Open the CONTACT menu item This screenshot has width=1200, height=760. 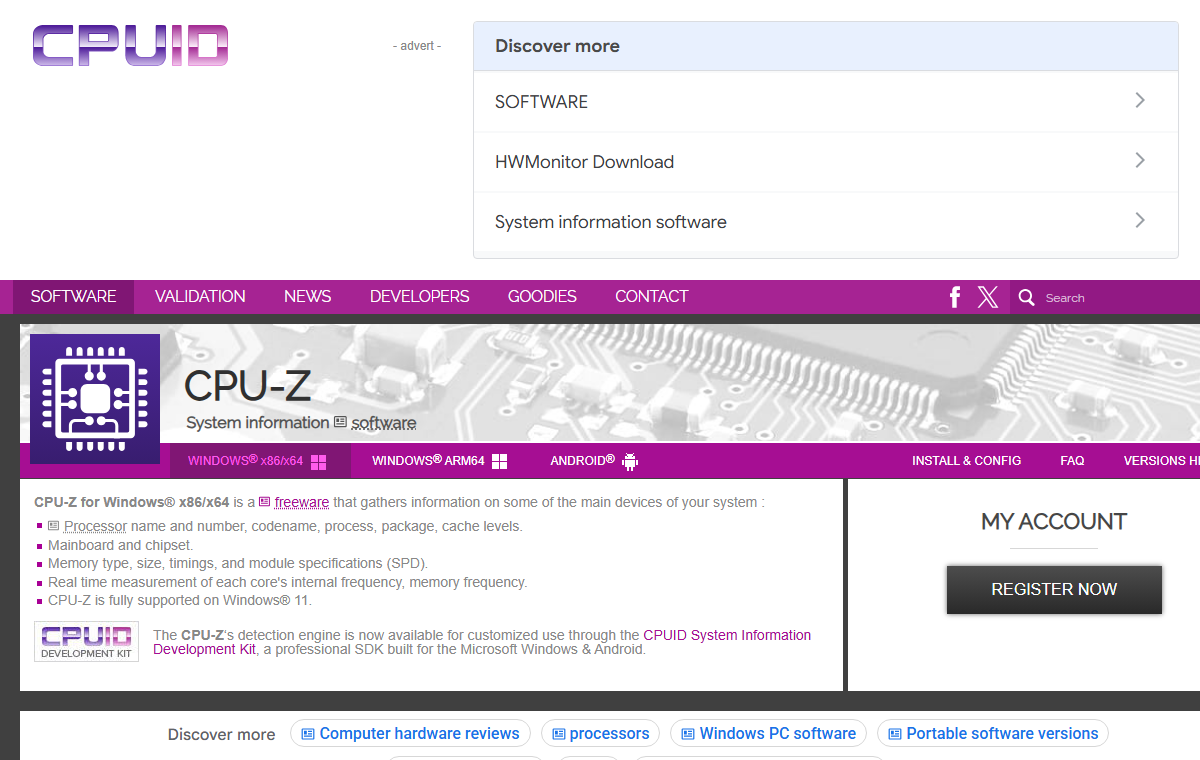(652, 297)
